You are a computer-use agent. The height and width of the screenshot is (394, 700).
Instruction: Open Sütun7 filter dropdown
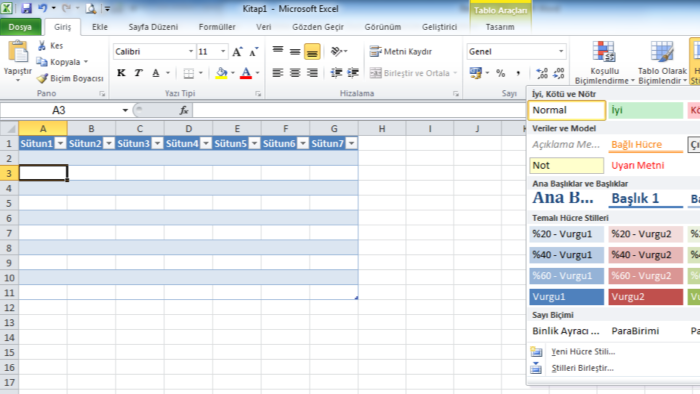pos(351,143)
